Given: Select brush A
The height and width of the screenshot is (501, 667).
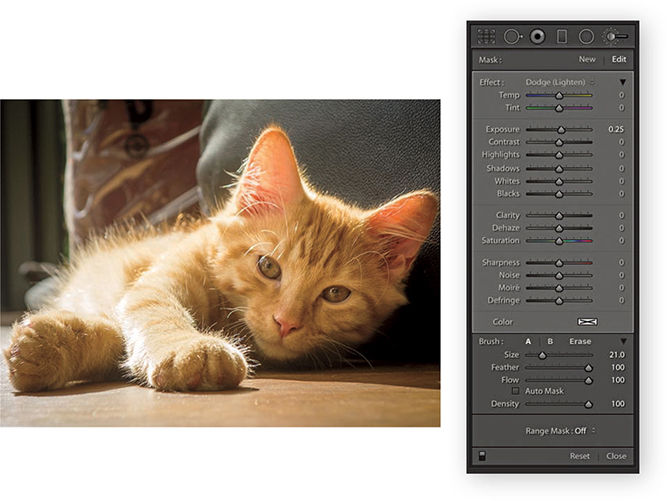Looking at the screenshot, I should coord(528,342).
